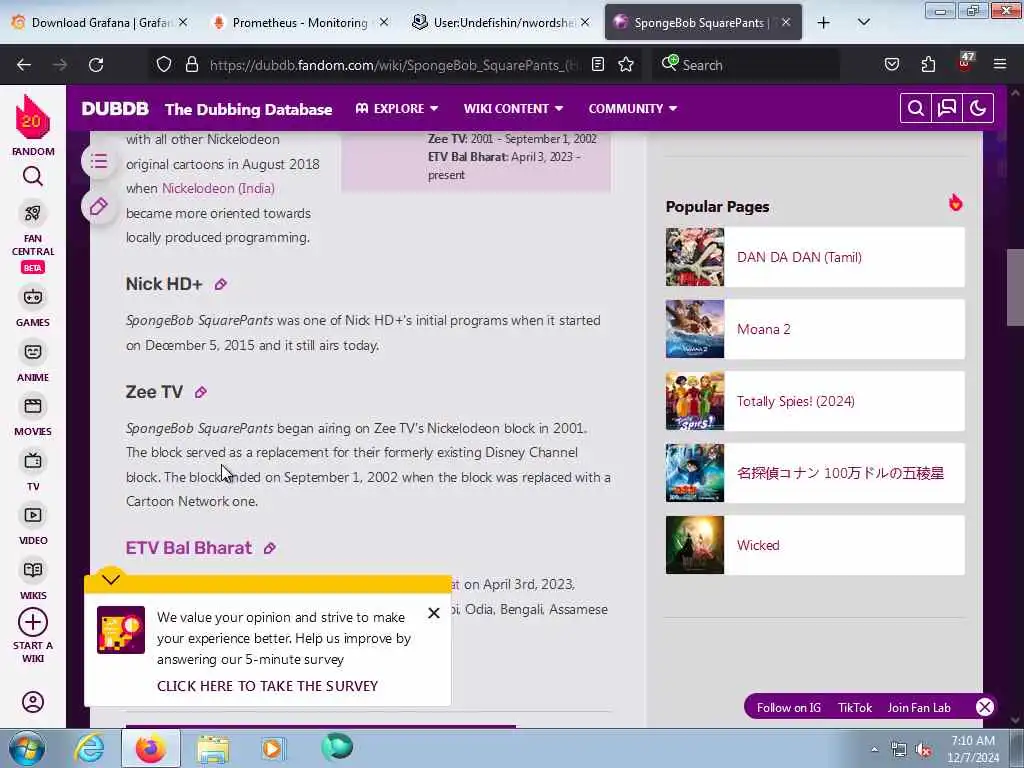Expand the Community menu
Viewport: 1024px width, 768px height.
tap(633, 108)
